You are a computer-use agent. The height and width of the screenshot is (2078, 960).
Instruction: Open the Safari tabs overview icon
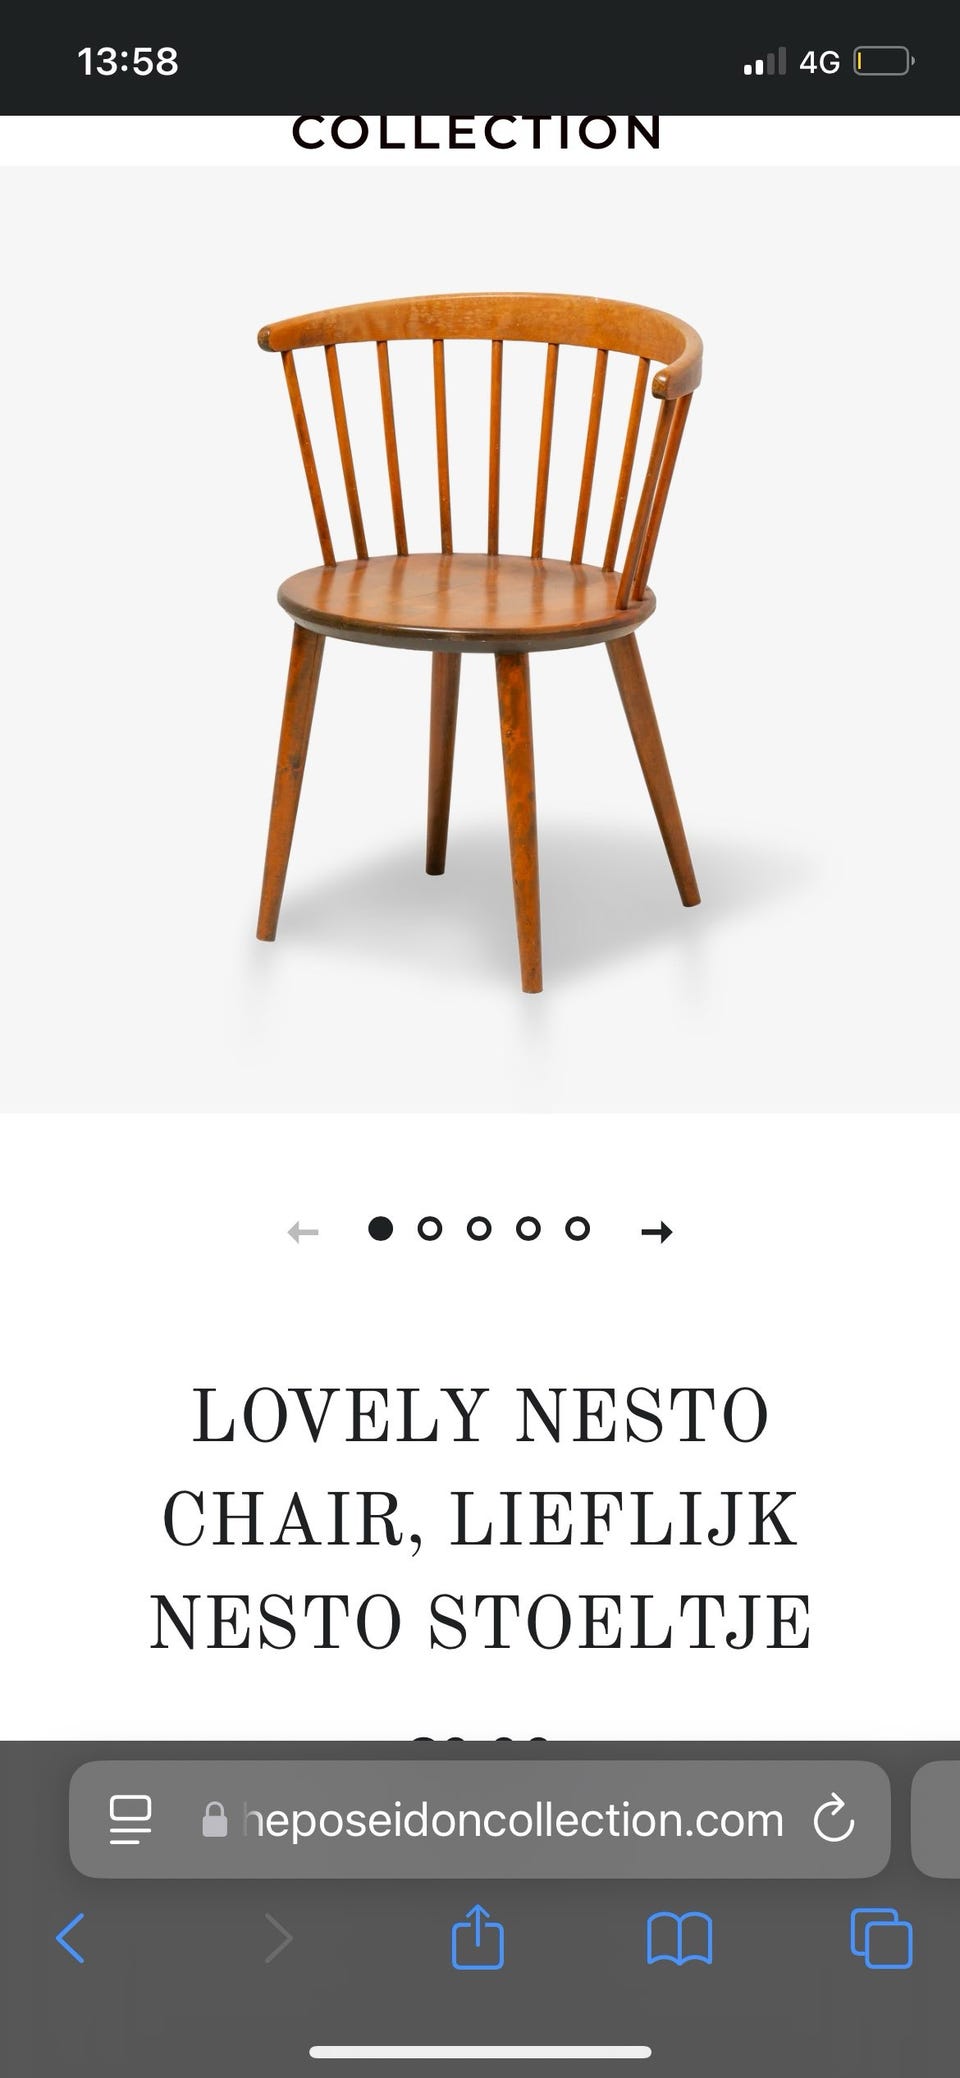coord(881,1939)
